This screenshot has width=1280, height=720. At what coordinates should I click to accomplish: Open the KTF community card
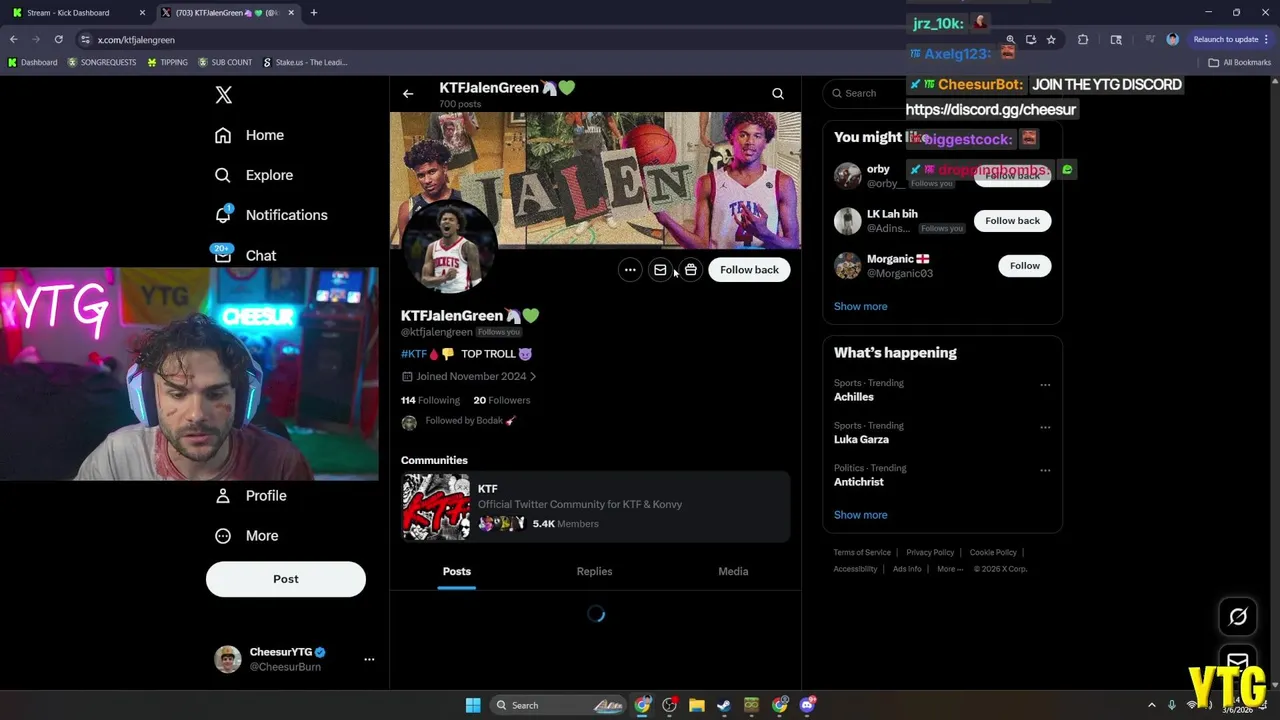[x=595, y=507]
